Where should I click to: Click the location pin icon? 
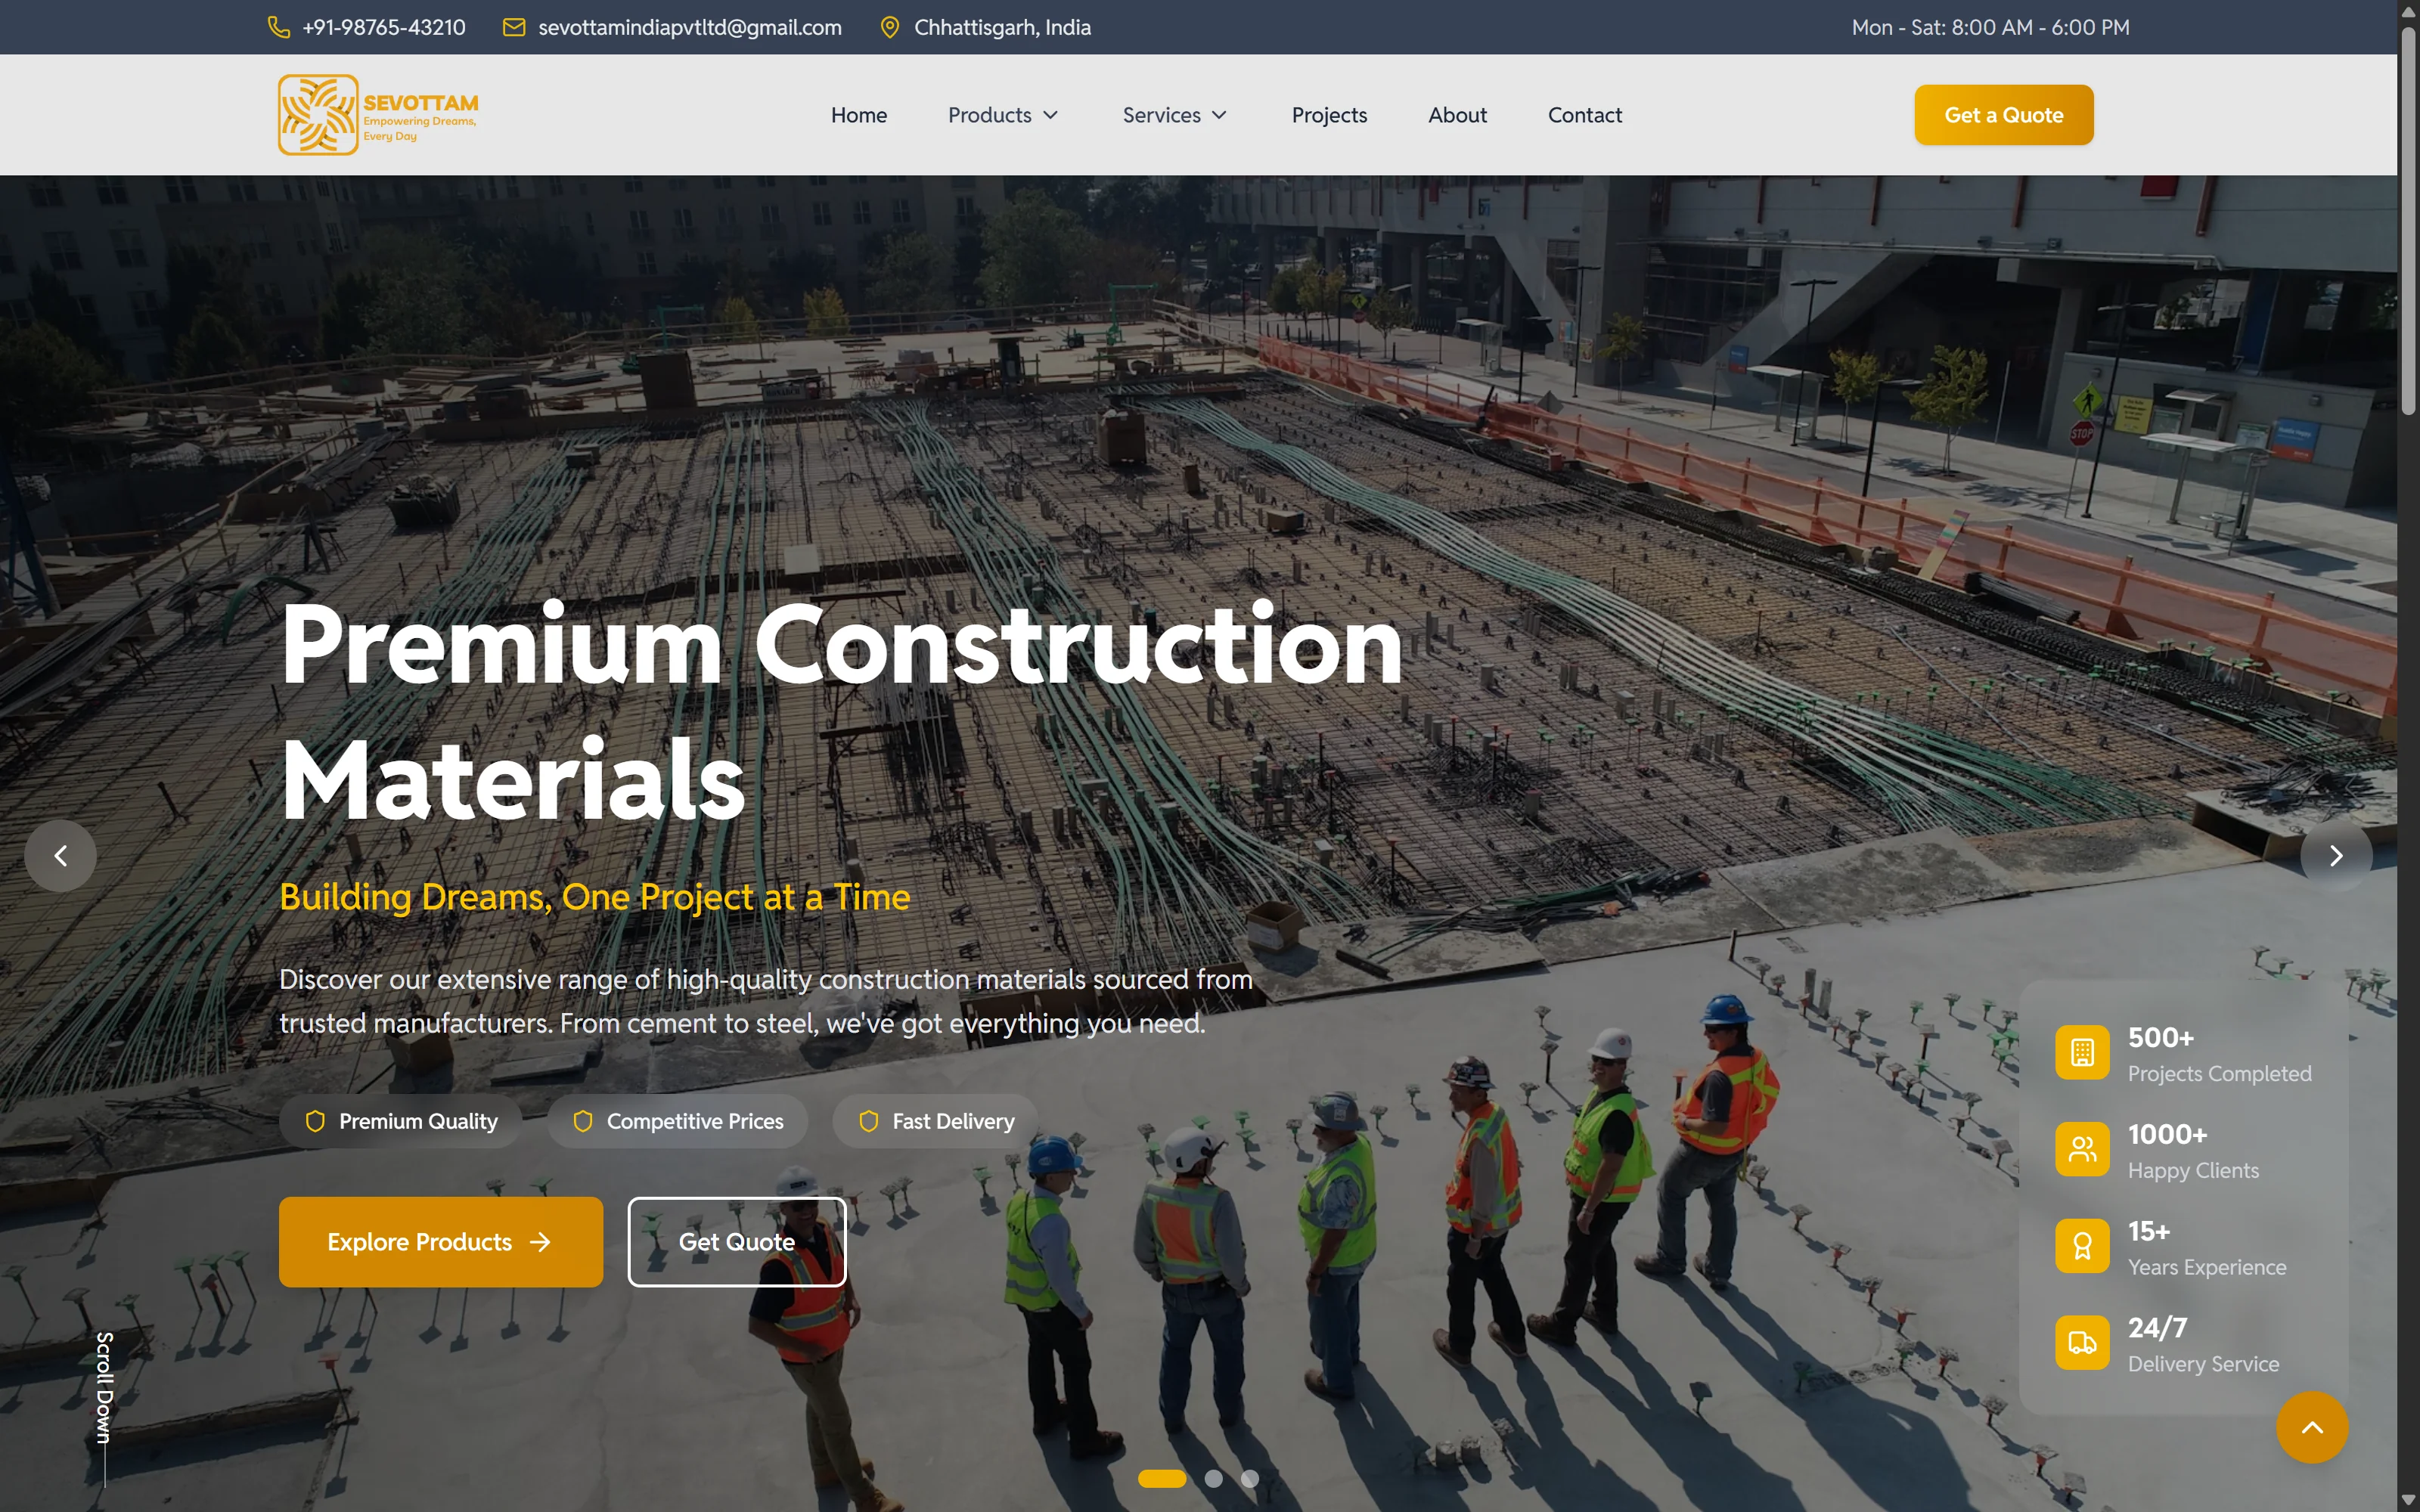click(x=889, y=27)
